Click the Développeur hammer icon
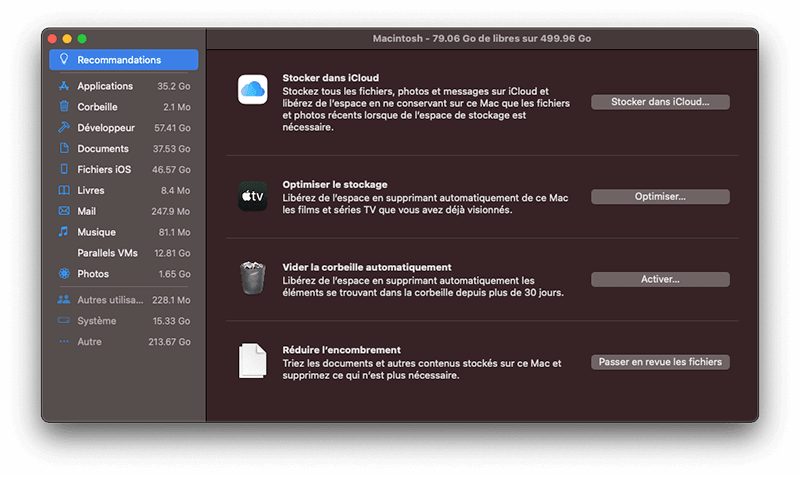Image resolution: width=800 pixels, height=477 pixels. 64,127
